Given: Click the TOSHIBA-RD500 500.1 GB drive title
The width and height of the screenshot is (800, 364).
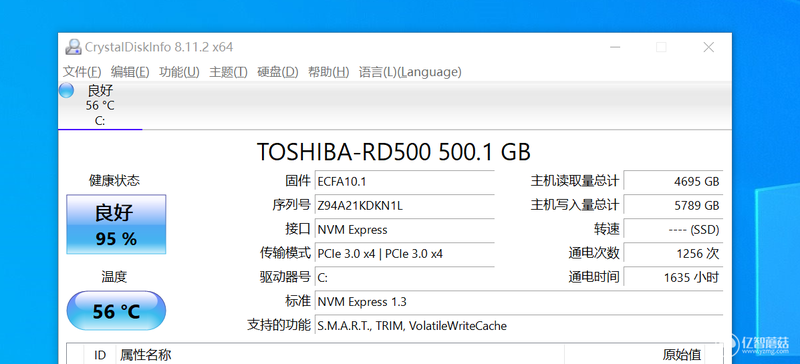Looking at the screenshot, I should point(393,152).
